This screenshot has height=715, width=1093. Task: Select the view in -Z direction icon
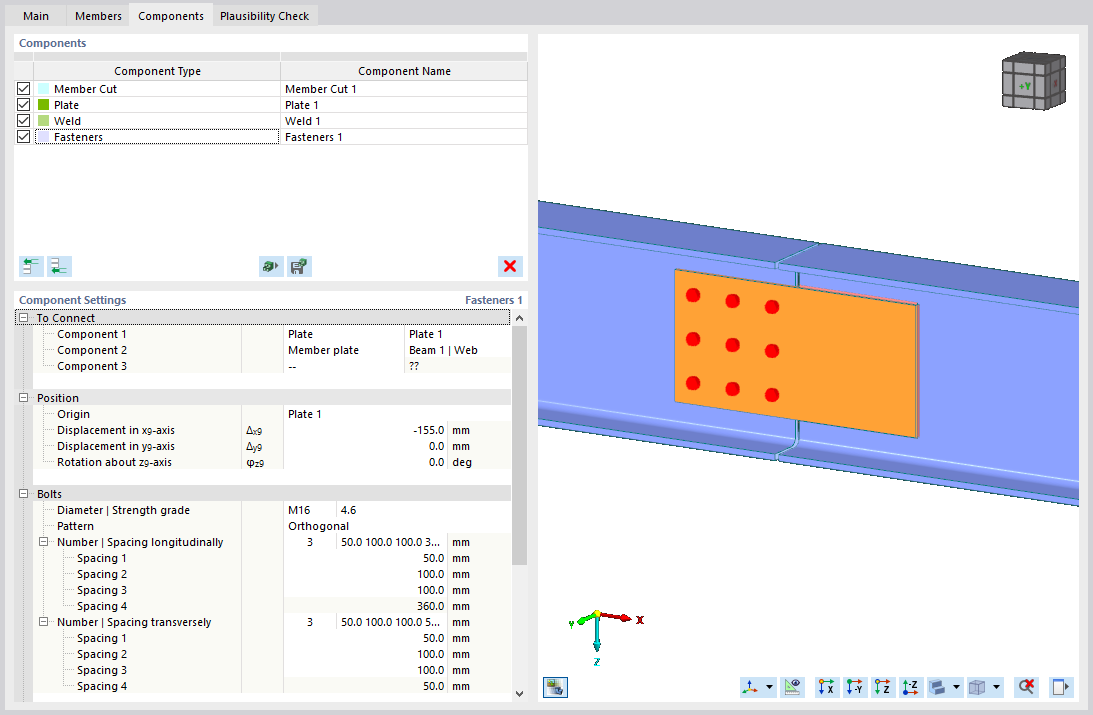(908, 687)
